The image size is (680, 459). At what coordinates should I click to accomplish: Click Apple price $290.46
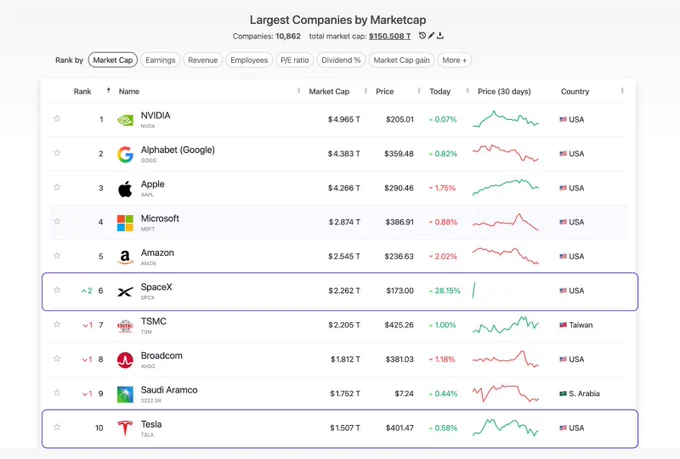399,188
